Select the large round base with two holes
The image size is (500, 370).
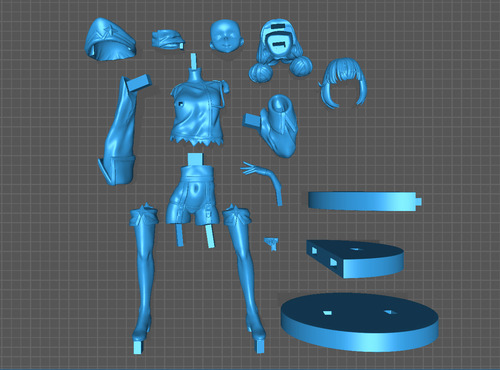coord(359,322)
